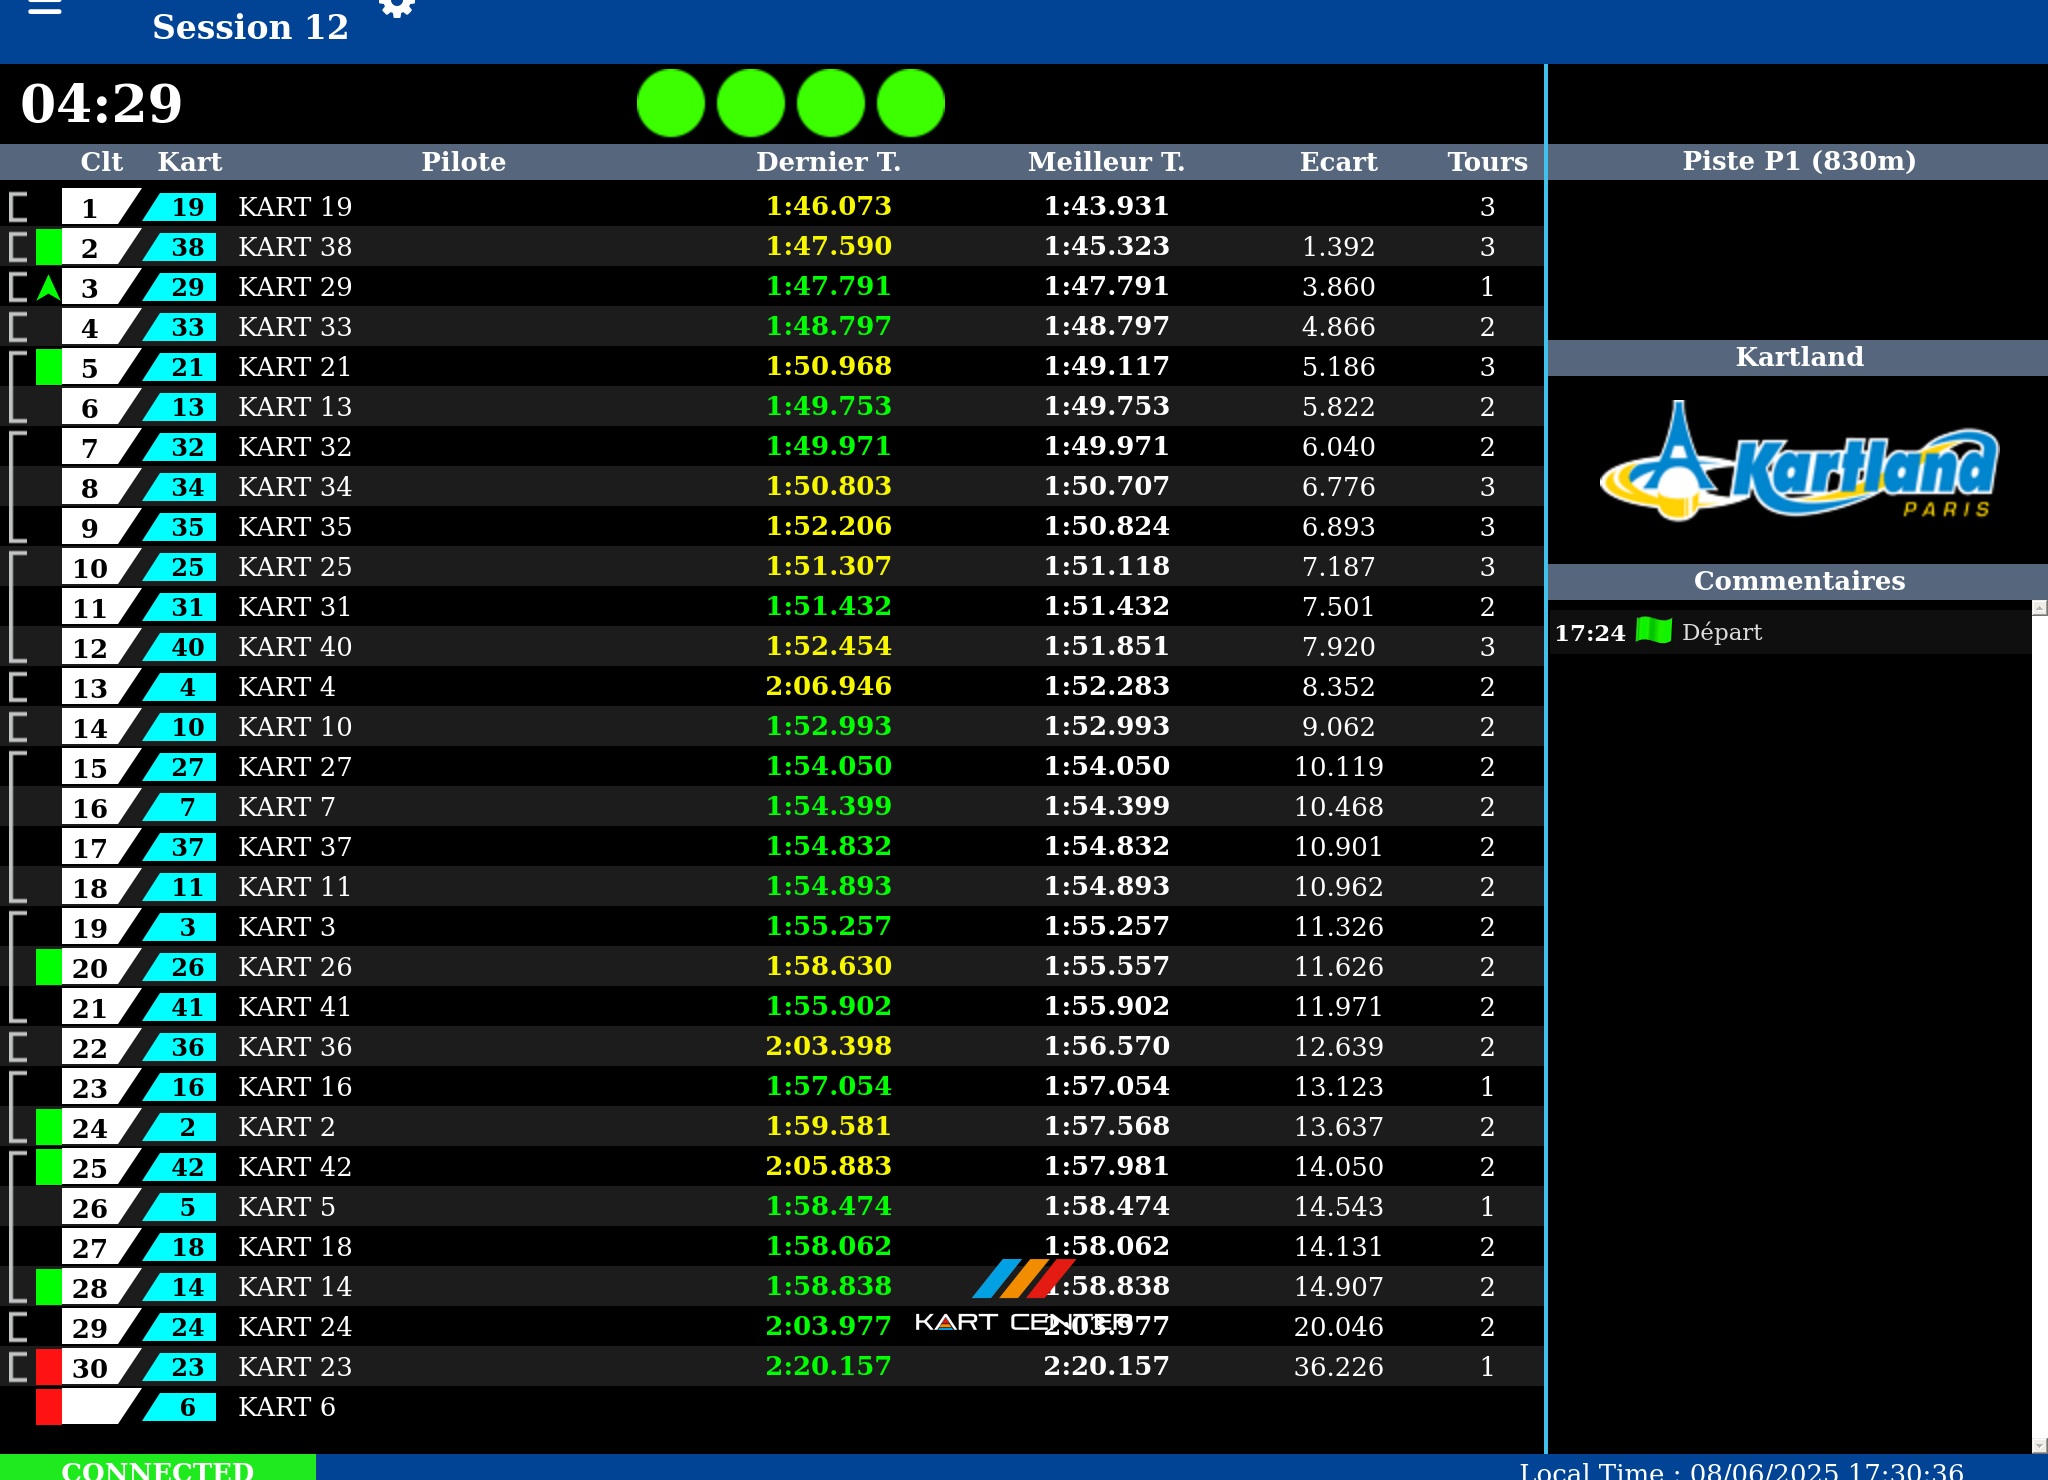Select the KART 38 row
Image resolution: width=2048 pixels, height=1480 pixels.
pos(294,247)
